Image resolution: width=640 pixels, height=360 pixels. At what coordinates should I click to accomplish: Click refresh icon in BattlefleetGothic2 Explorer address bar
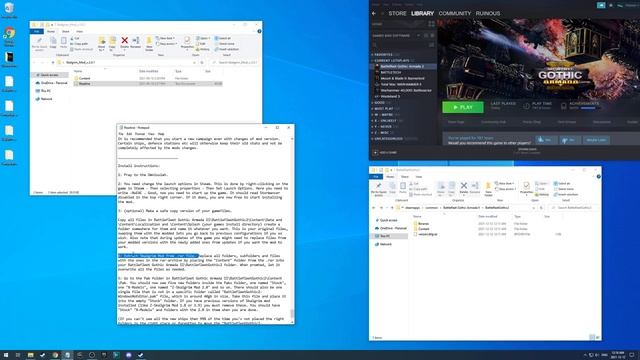[541, 208]
